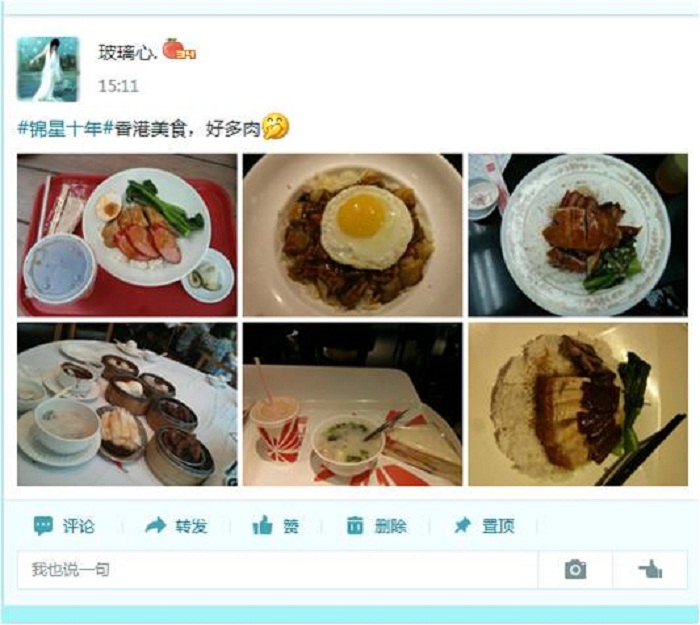Click the thumbs-up like icon

tap(262, 525)
